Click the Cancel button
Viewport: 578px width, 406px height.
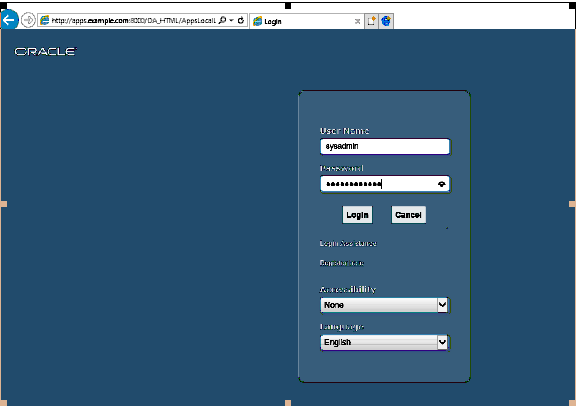point(408,215)
